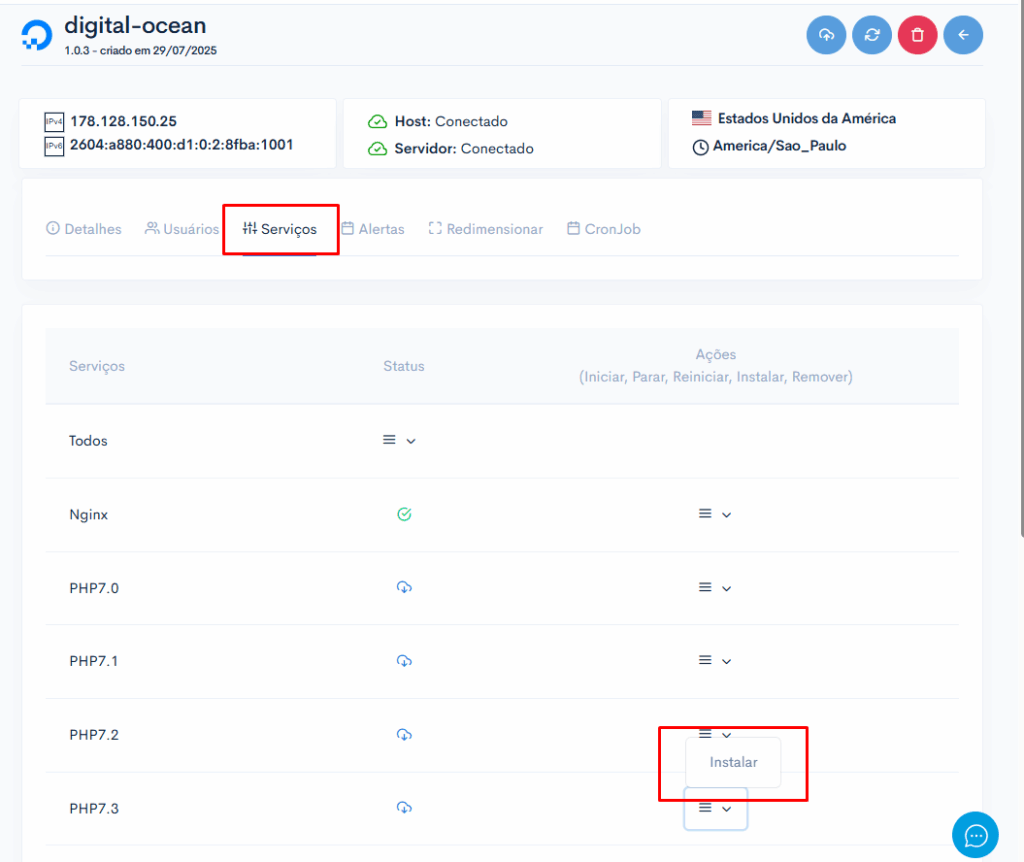
Task: Open the PHP7.3 actions dropdown
Action: click(715, 808)
